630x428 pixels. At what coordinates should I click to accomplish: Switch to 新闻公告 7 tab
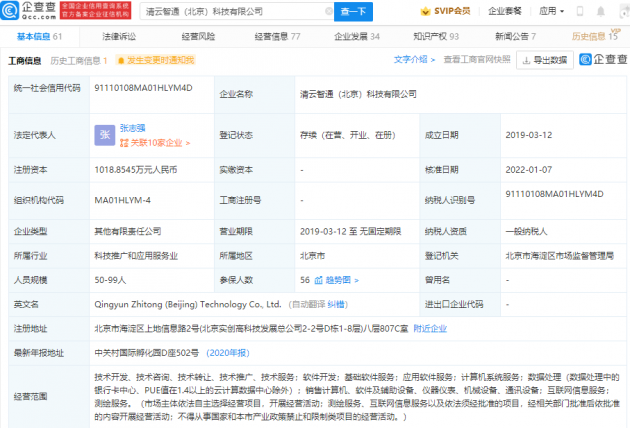pyautogui.click(x=515, y=37)
